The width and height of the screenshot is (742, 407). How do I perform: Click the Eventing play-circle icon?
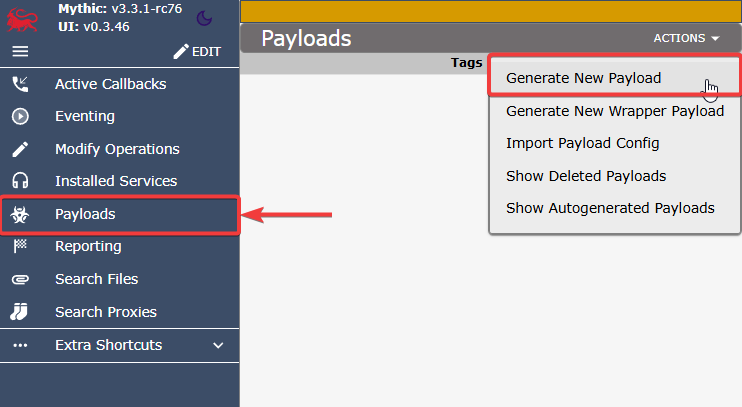click(20, 116)
